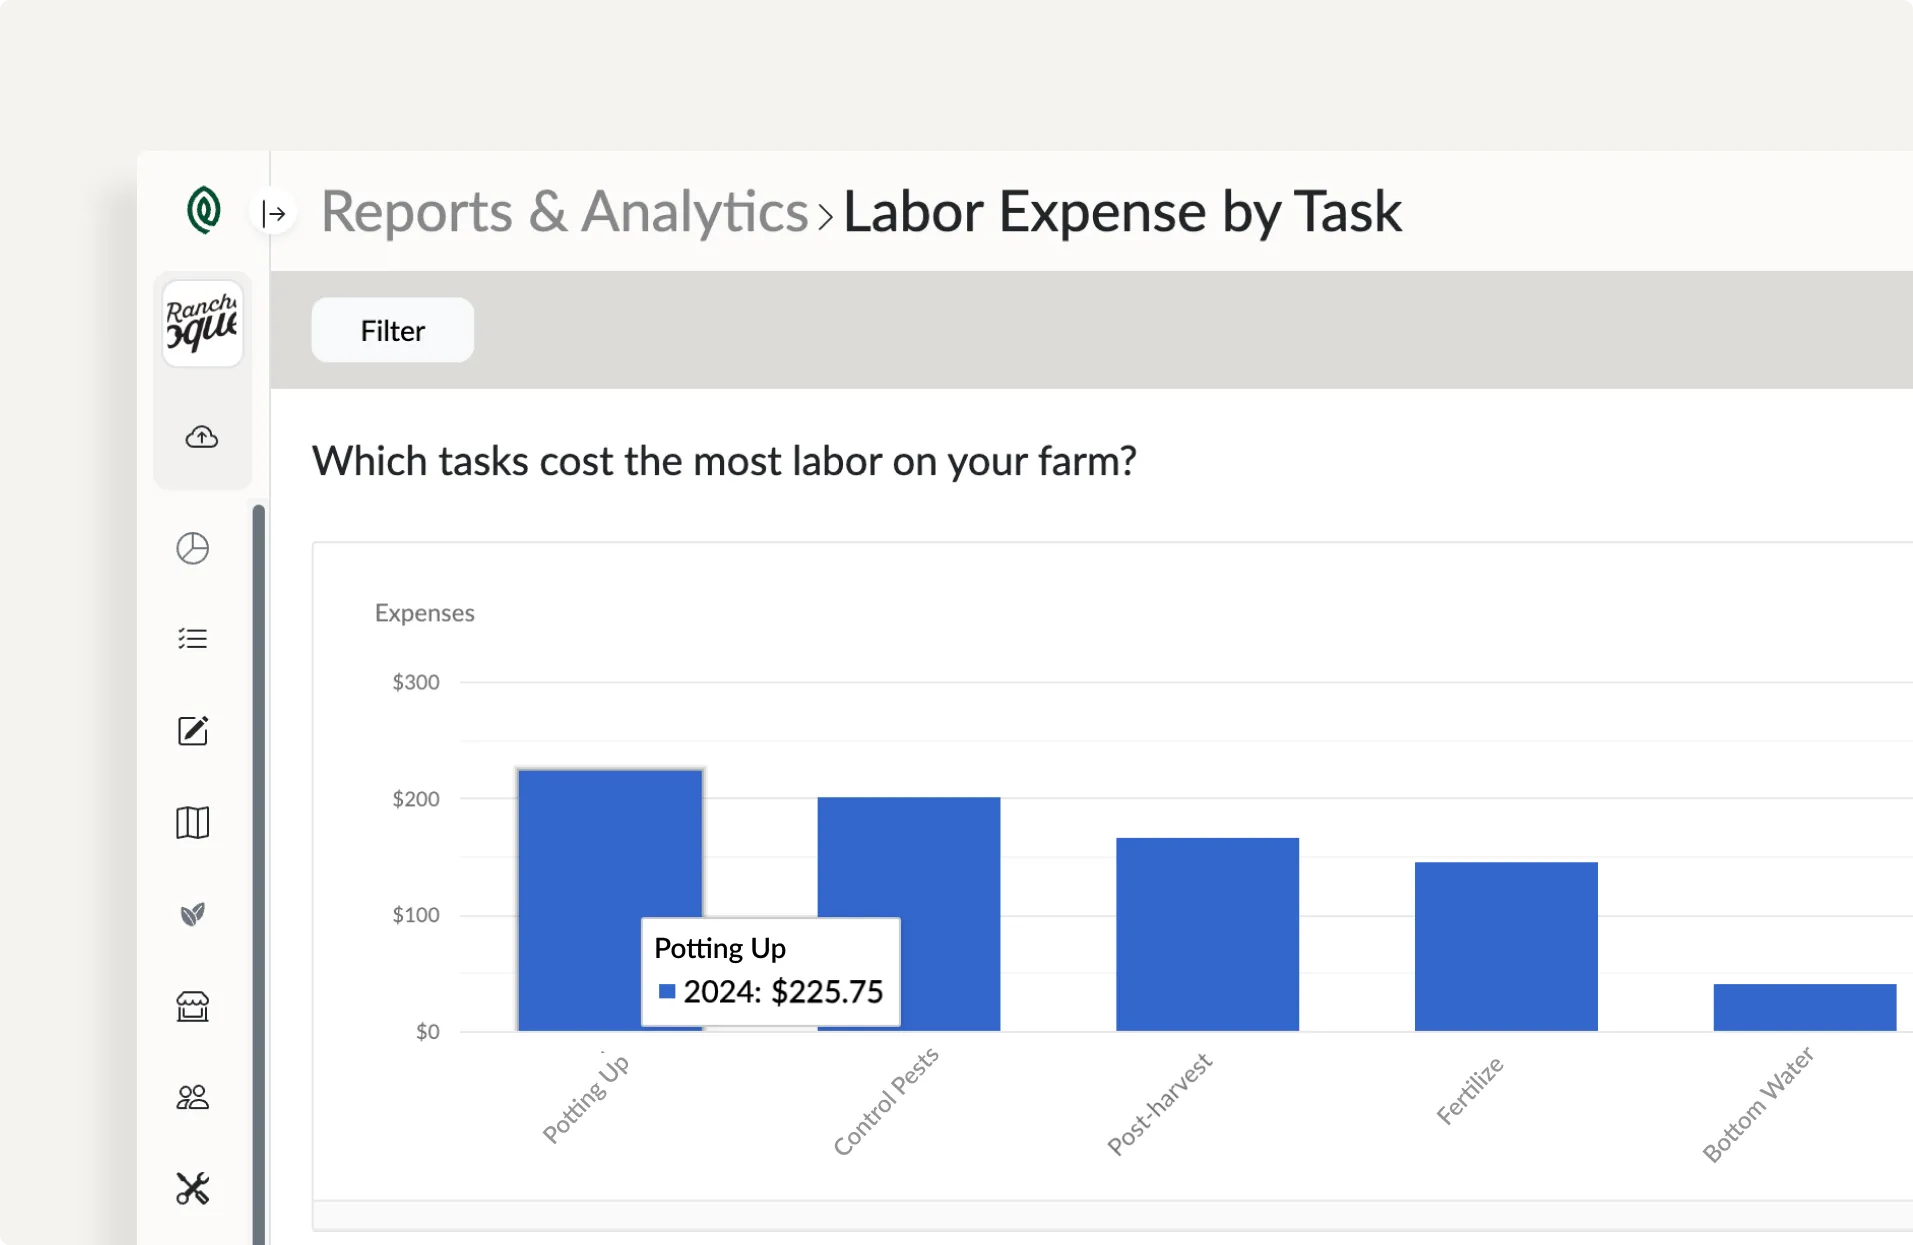Image resolution: width=1913 pixels, height=1245 pixels.
Task: Select the task list icon in sidebar
Action: (x=192, y=638)
